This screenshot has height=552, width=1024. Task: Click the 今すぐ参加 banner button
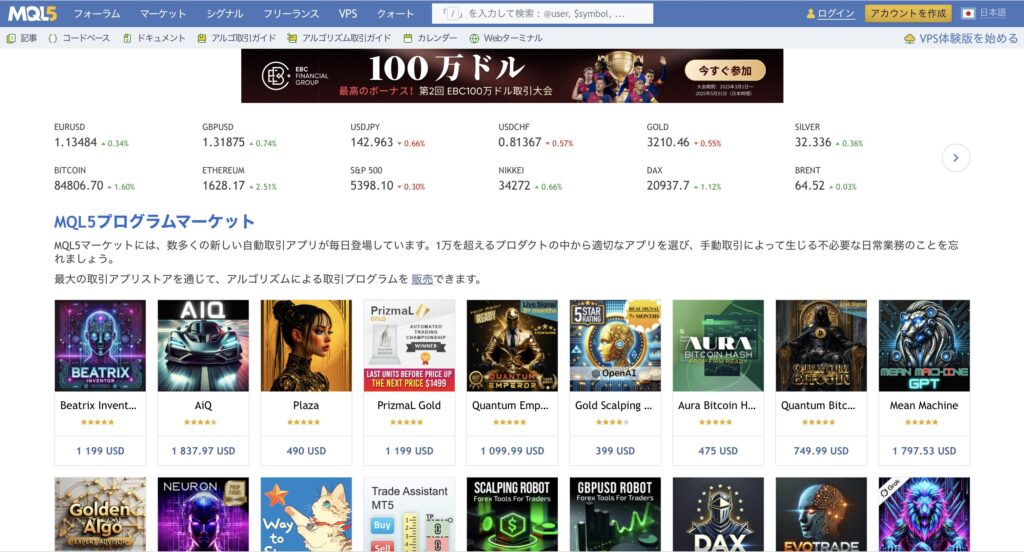725,71
